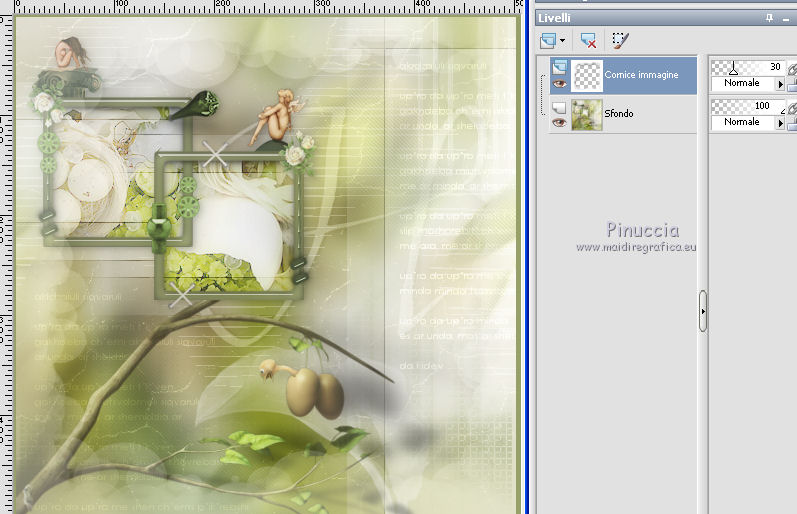797x514 pixels.
Task: Hide the Cornice immagine layer
Action: (x=560, y=83)
